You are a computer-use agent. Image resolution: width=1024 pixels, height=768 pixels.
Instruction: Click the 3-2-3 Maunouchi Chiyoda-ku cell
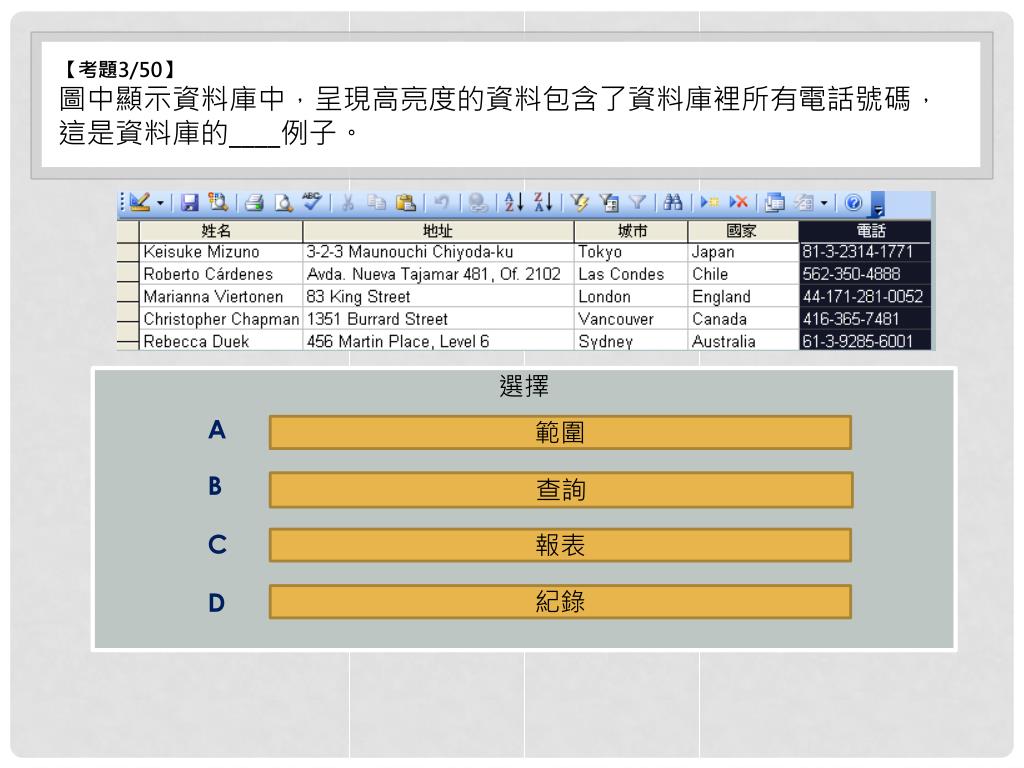pyautogui.click(x=438, y=252)
